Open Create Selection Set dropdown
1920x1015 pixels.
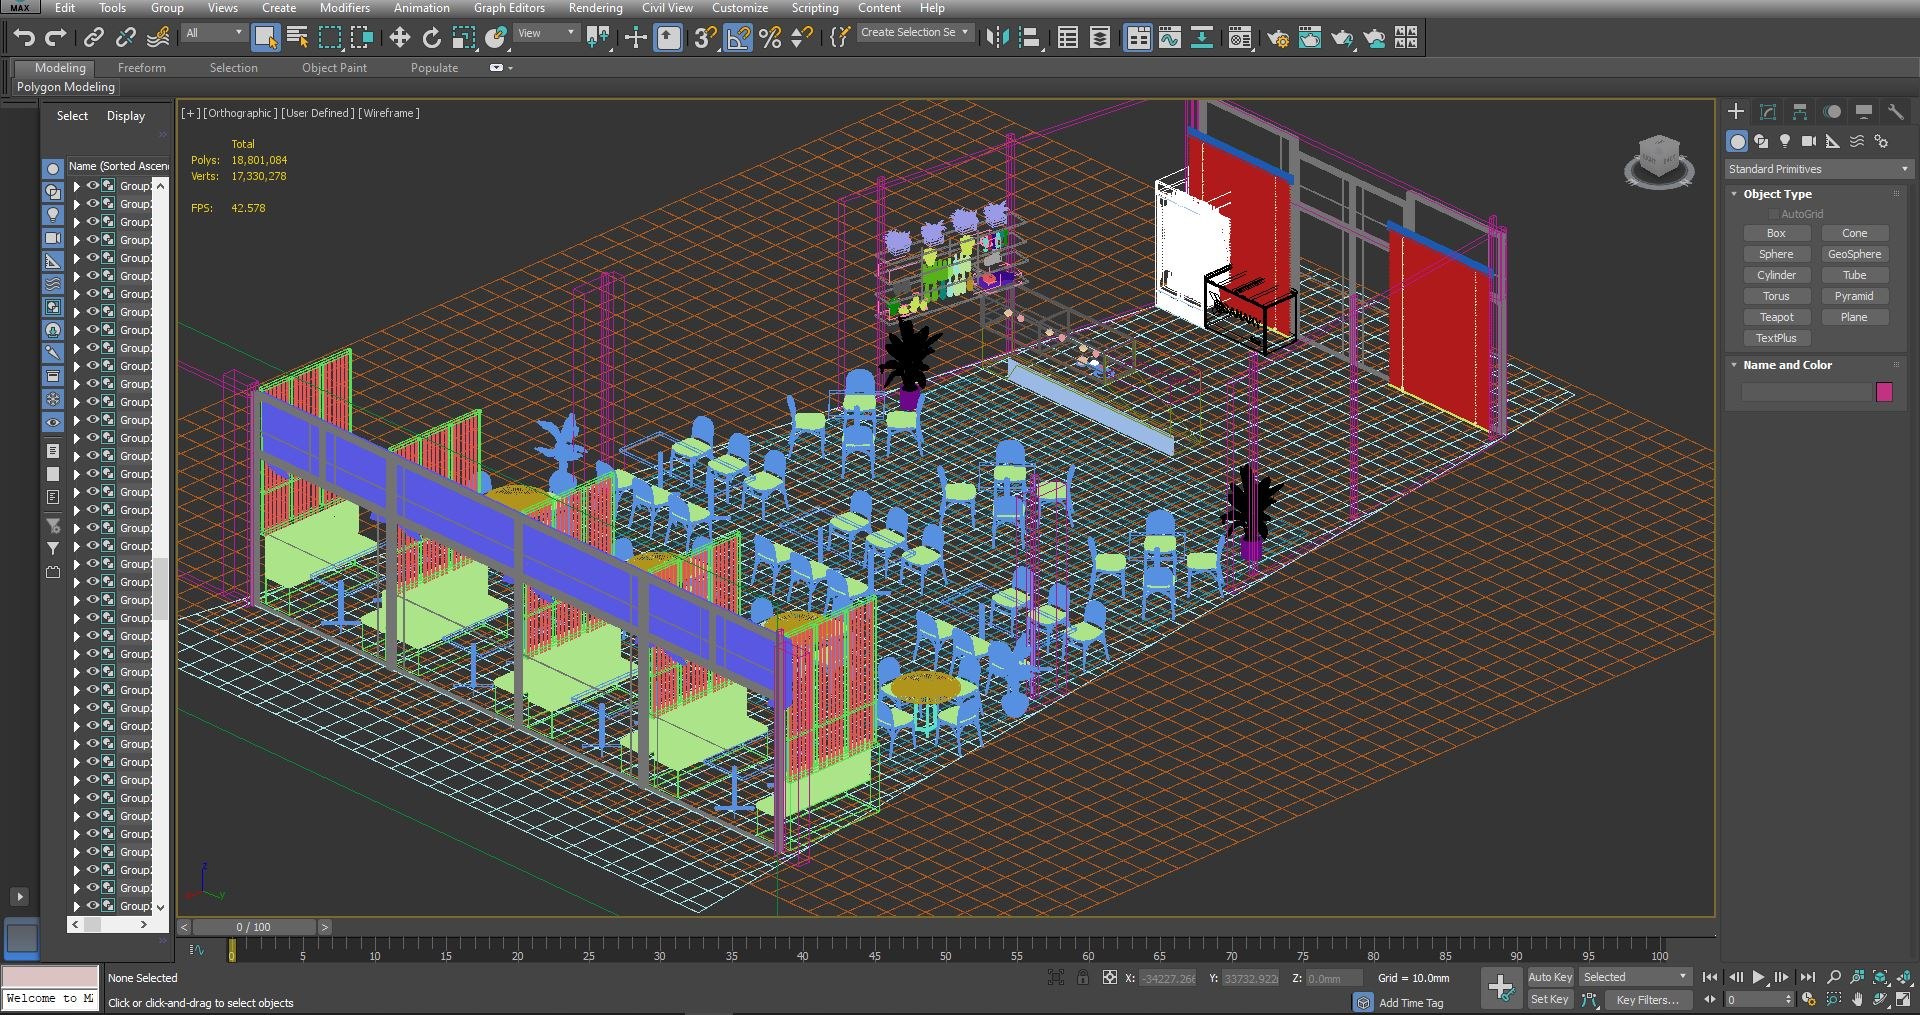click(x=914, y=33)
